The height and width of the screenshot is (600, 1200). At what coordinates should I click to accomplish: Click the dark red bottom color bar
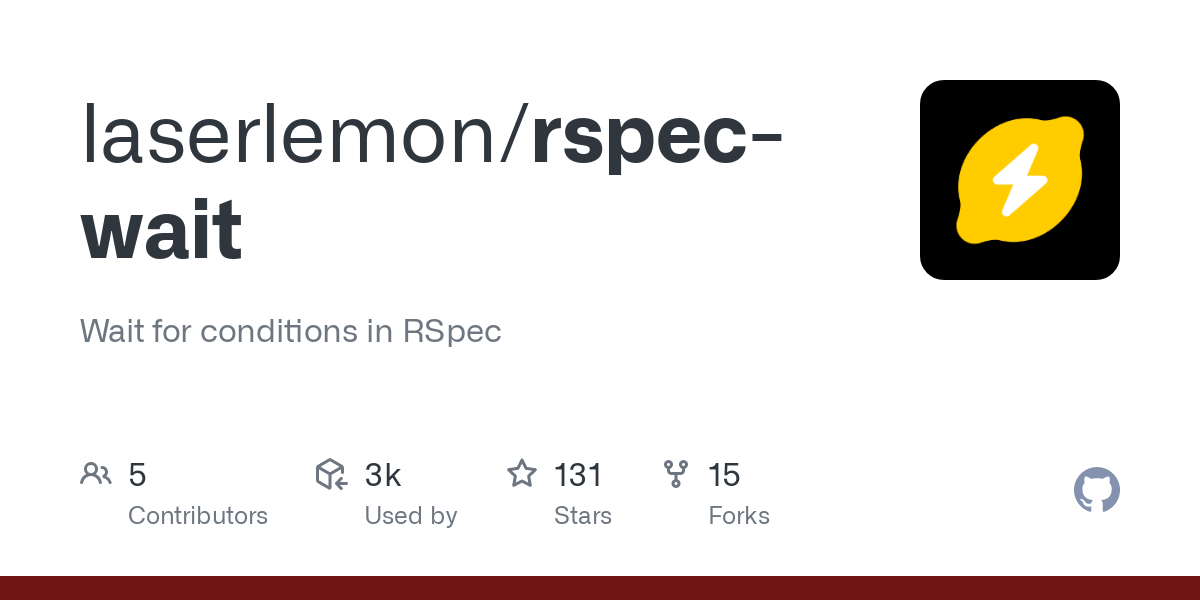600,588
